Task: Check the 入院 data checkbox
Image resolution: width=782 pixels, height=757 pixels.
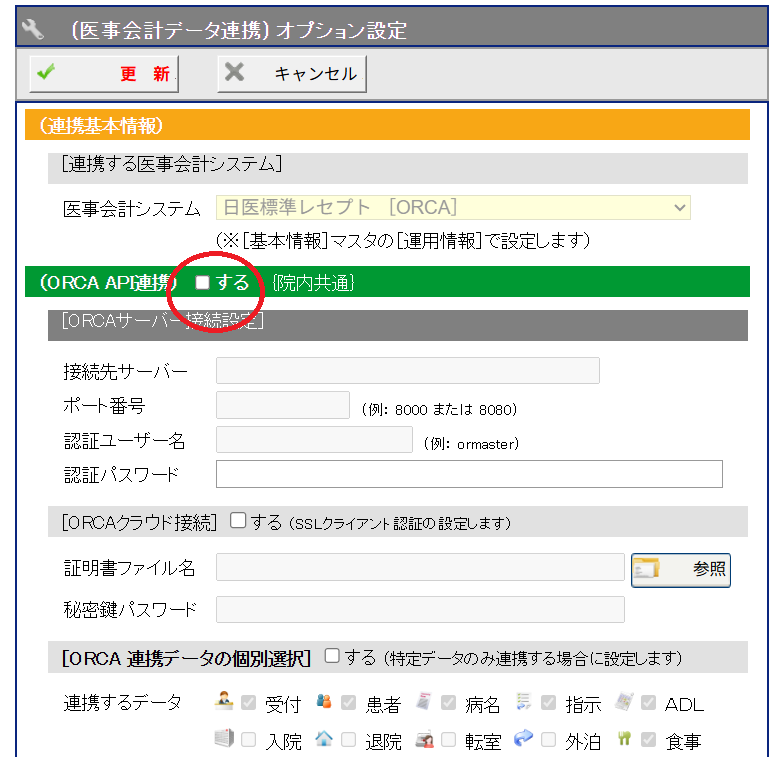Action: point(248,740)
